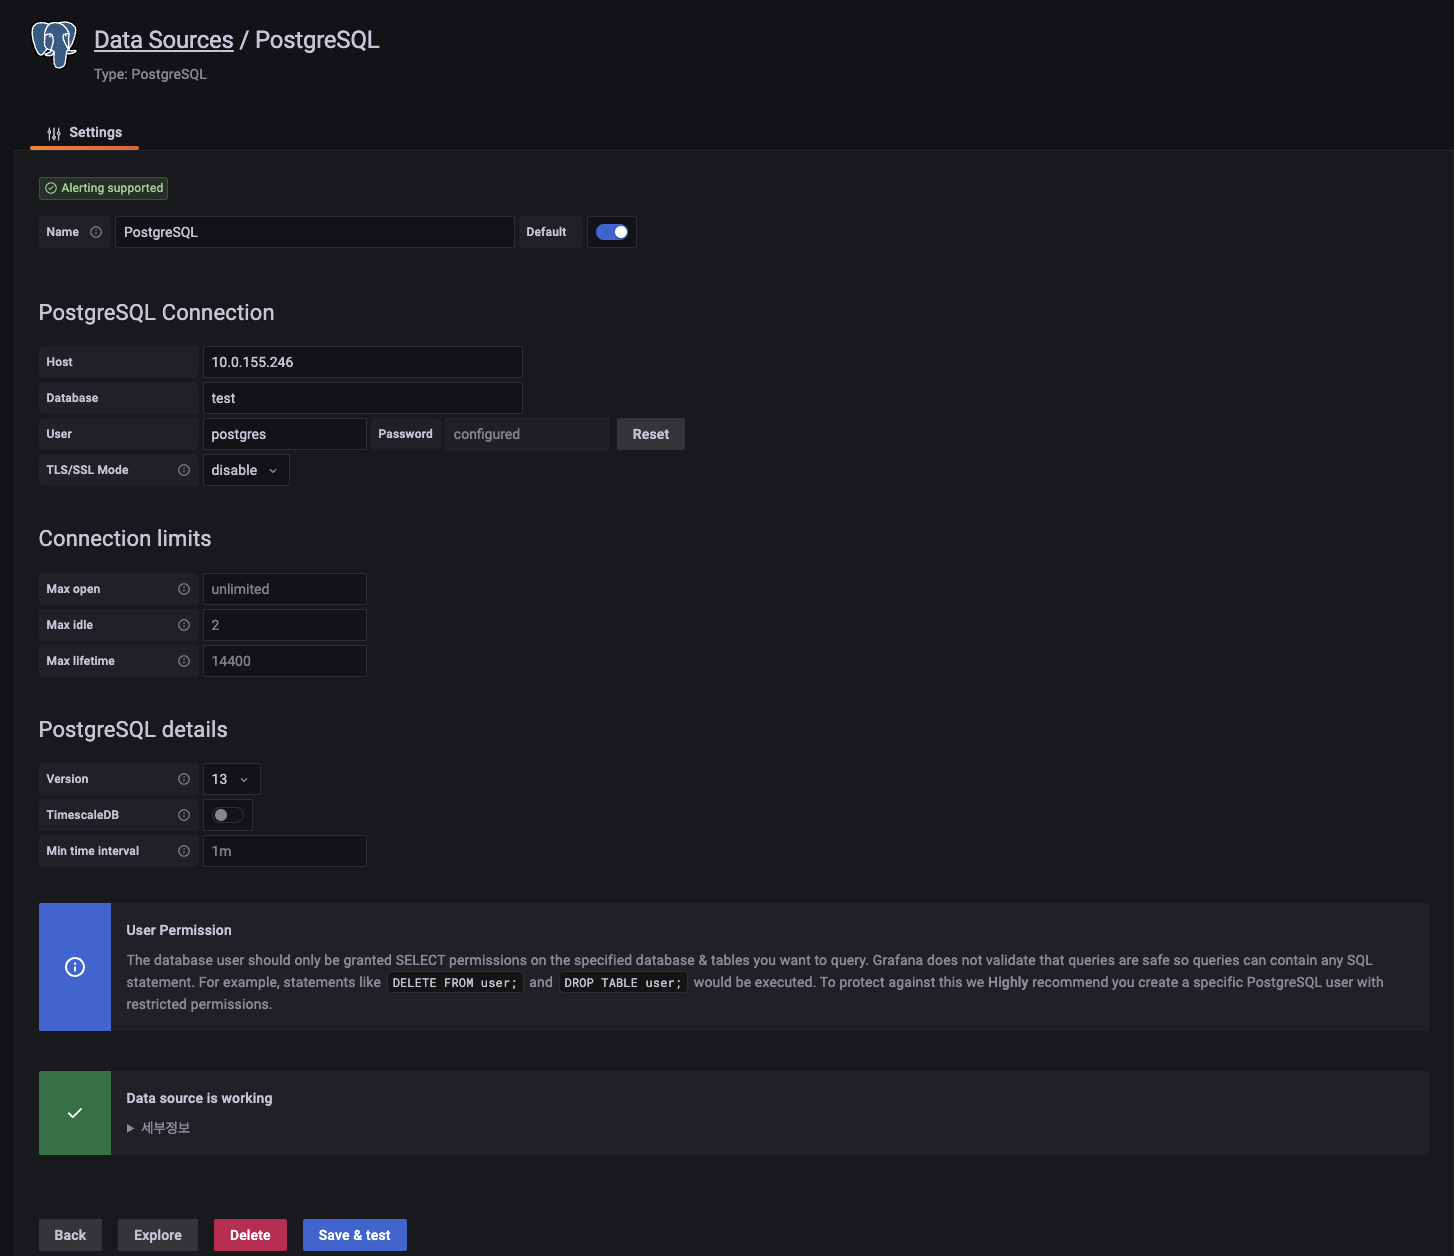1454x1256 pixels.
Task: Click the 'PostgreSQL Connection' heading
Action: coord(157,312)
